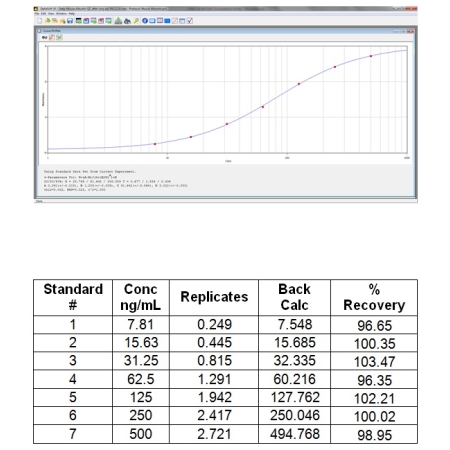Screen dimensions: 450x450
Task: Open the Help menu
Action: coord(72,14)
